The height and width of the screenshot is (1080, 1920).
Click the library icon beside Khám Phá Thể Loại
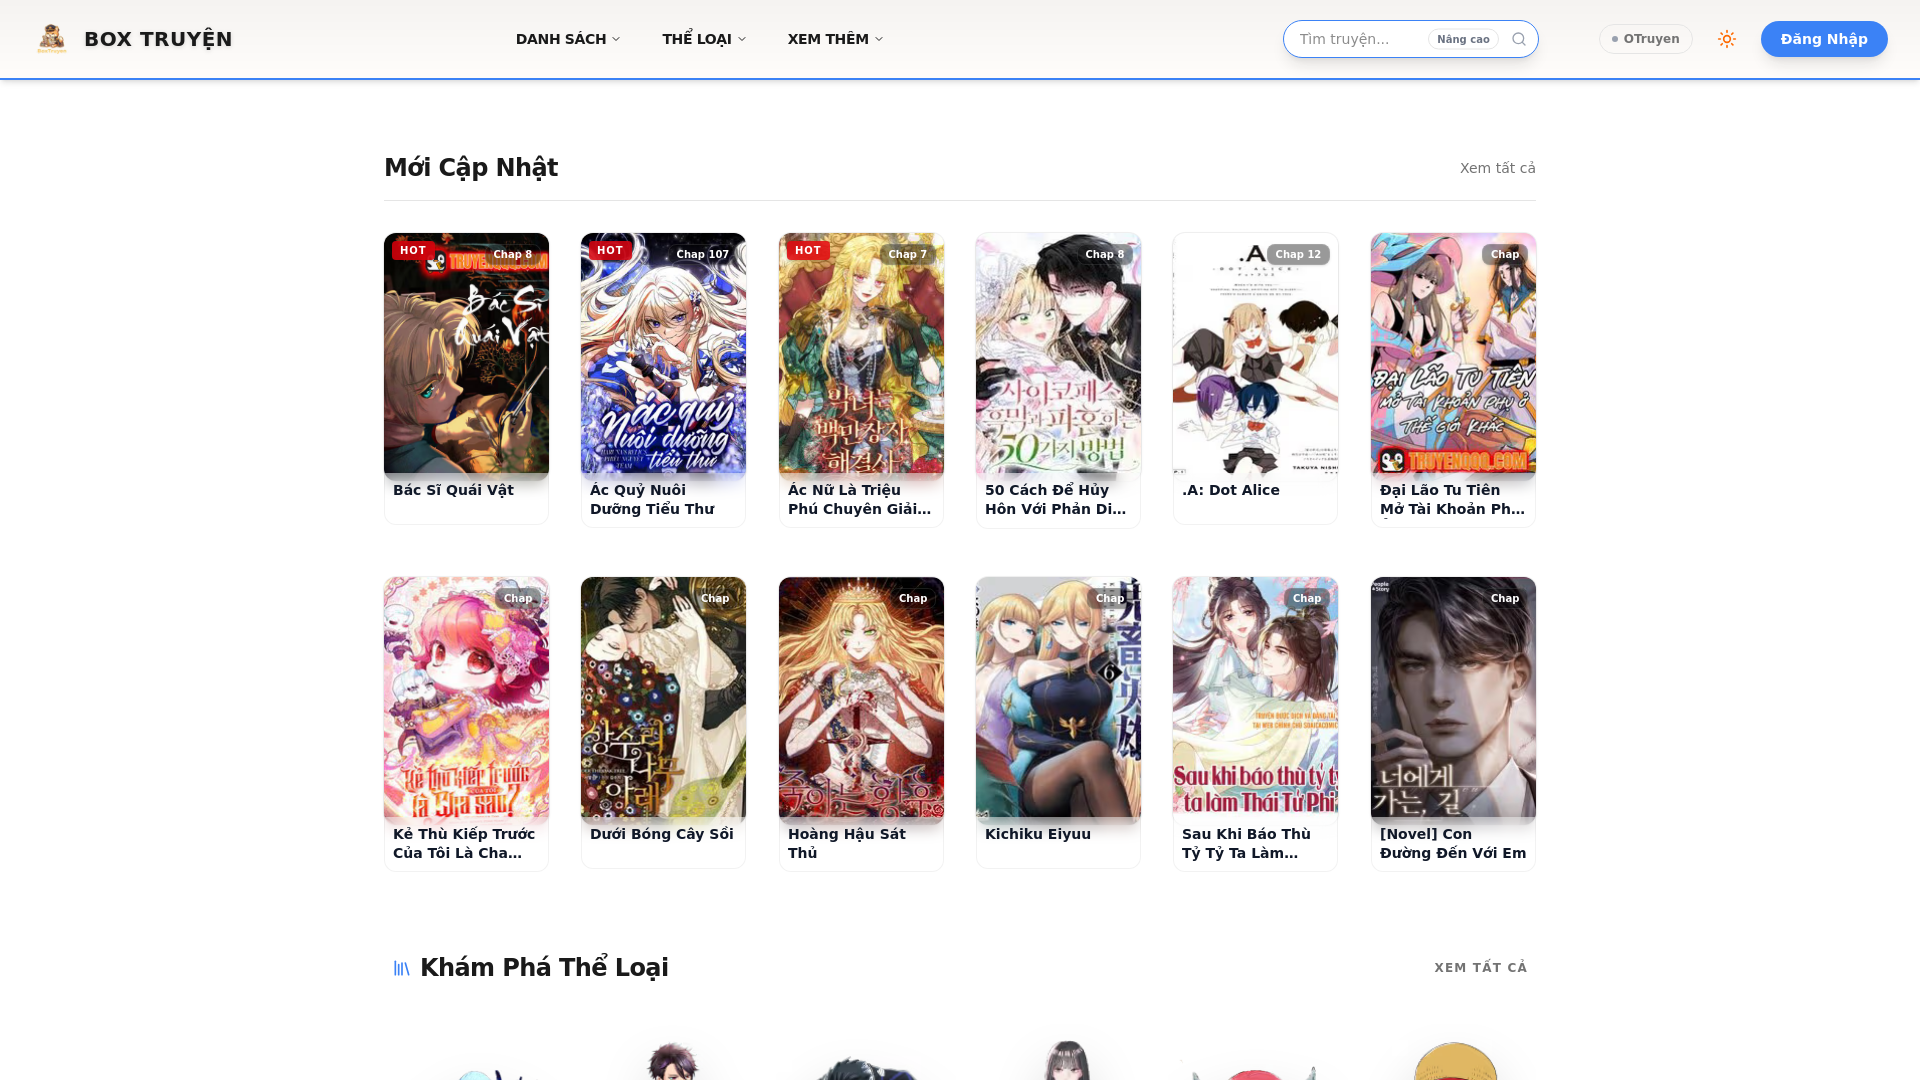pos(402,968)
